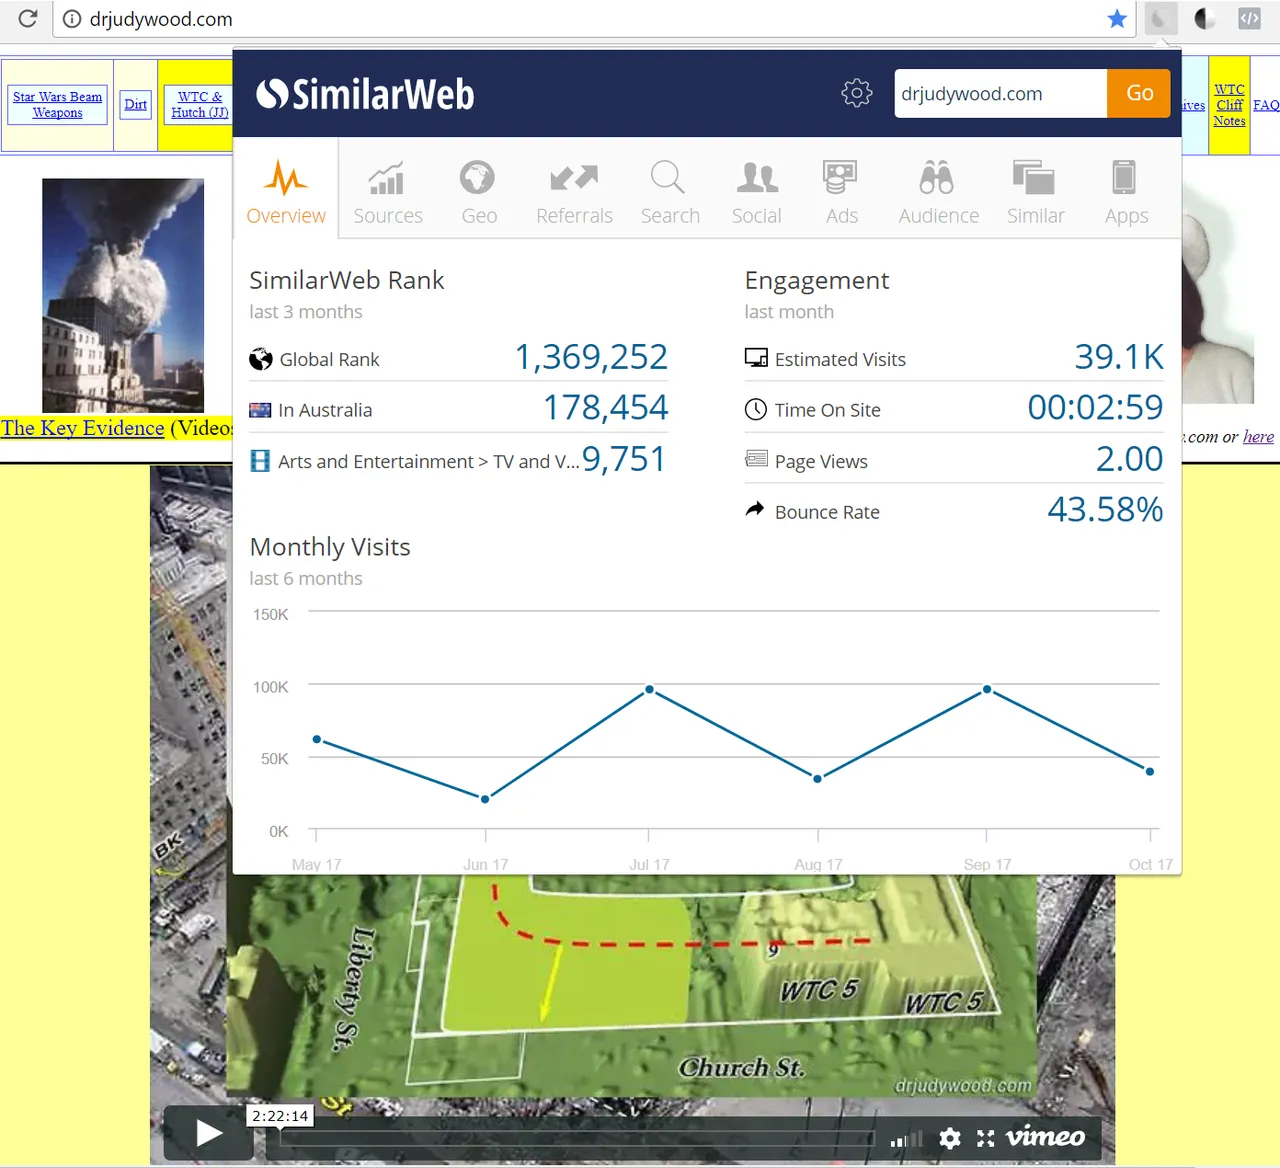
Task: Open SimilarWeb settings gear icon
Action: pyautogui.click(x=857, y=93)
